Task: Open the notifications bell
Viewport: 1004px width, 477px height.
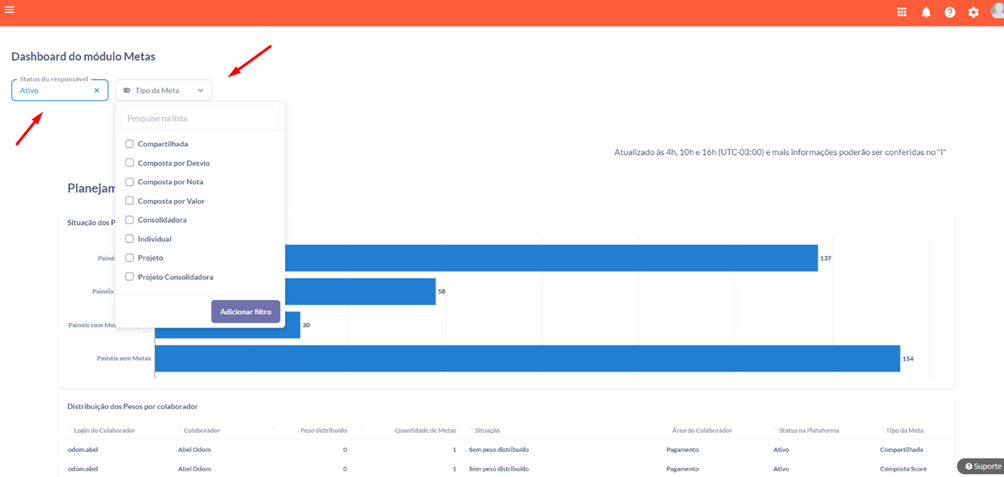Action: tap(926, 12)
